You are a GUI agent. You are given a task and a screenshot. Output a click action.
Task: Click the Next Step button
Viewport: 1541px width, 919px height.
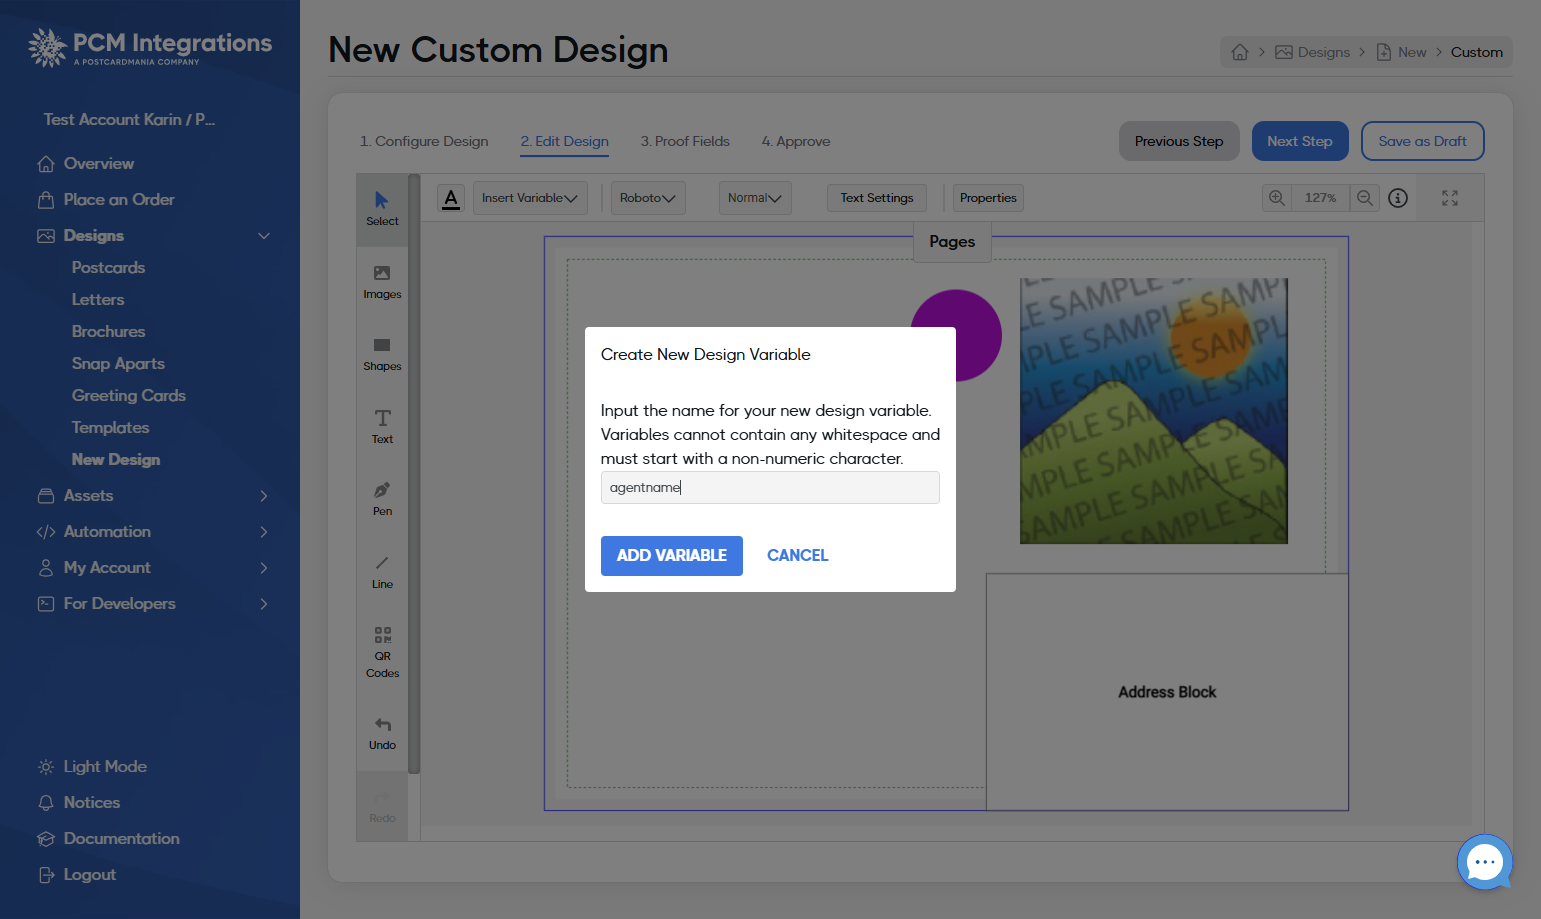[1300, 141]
